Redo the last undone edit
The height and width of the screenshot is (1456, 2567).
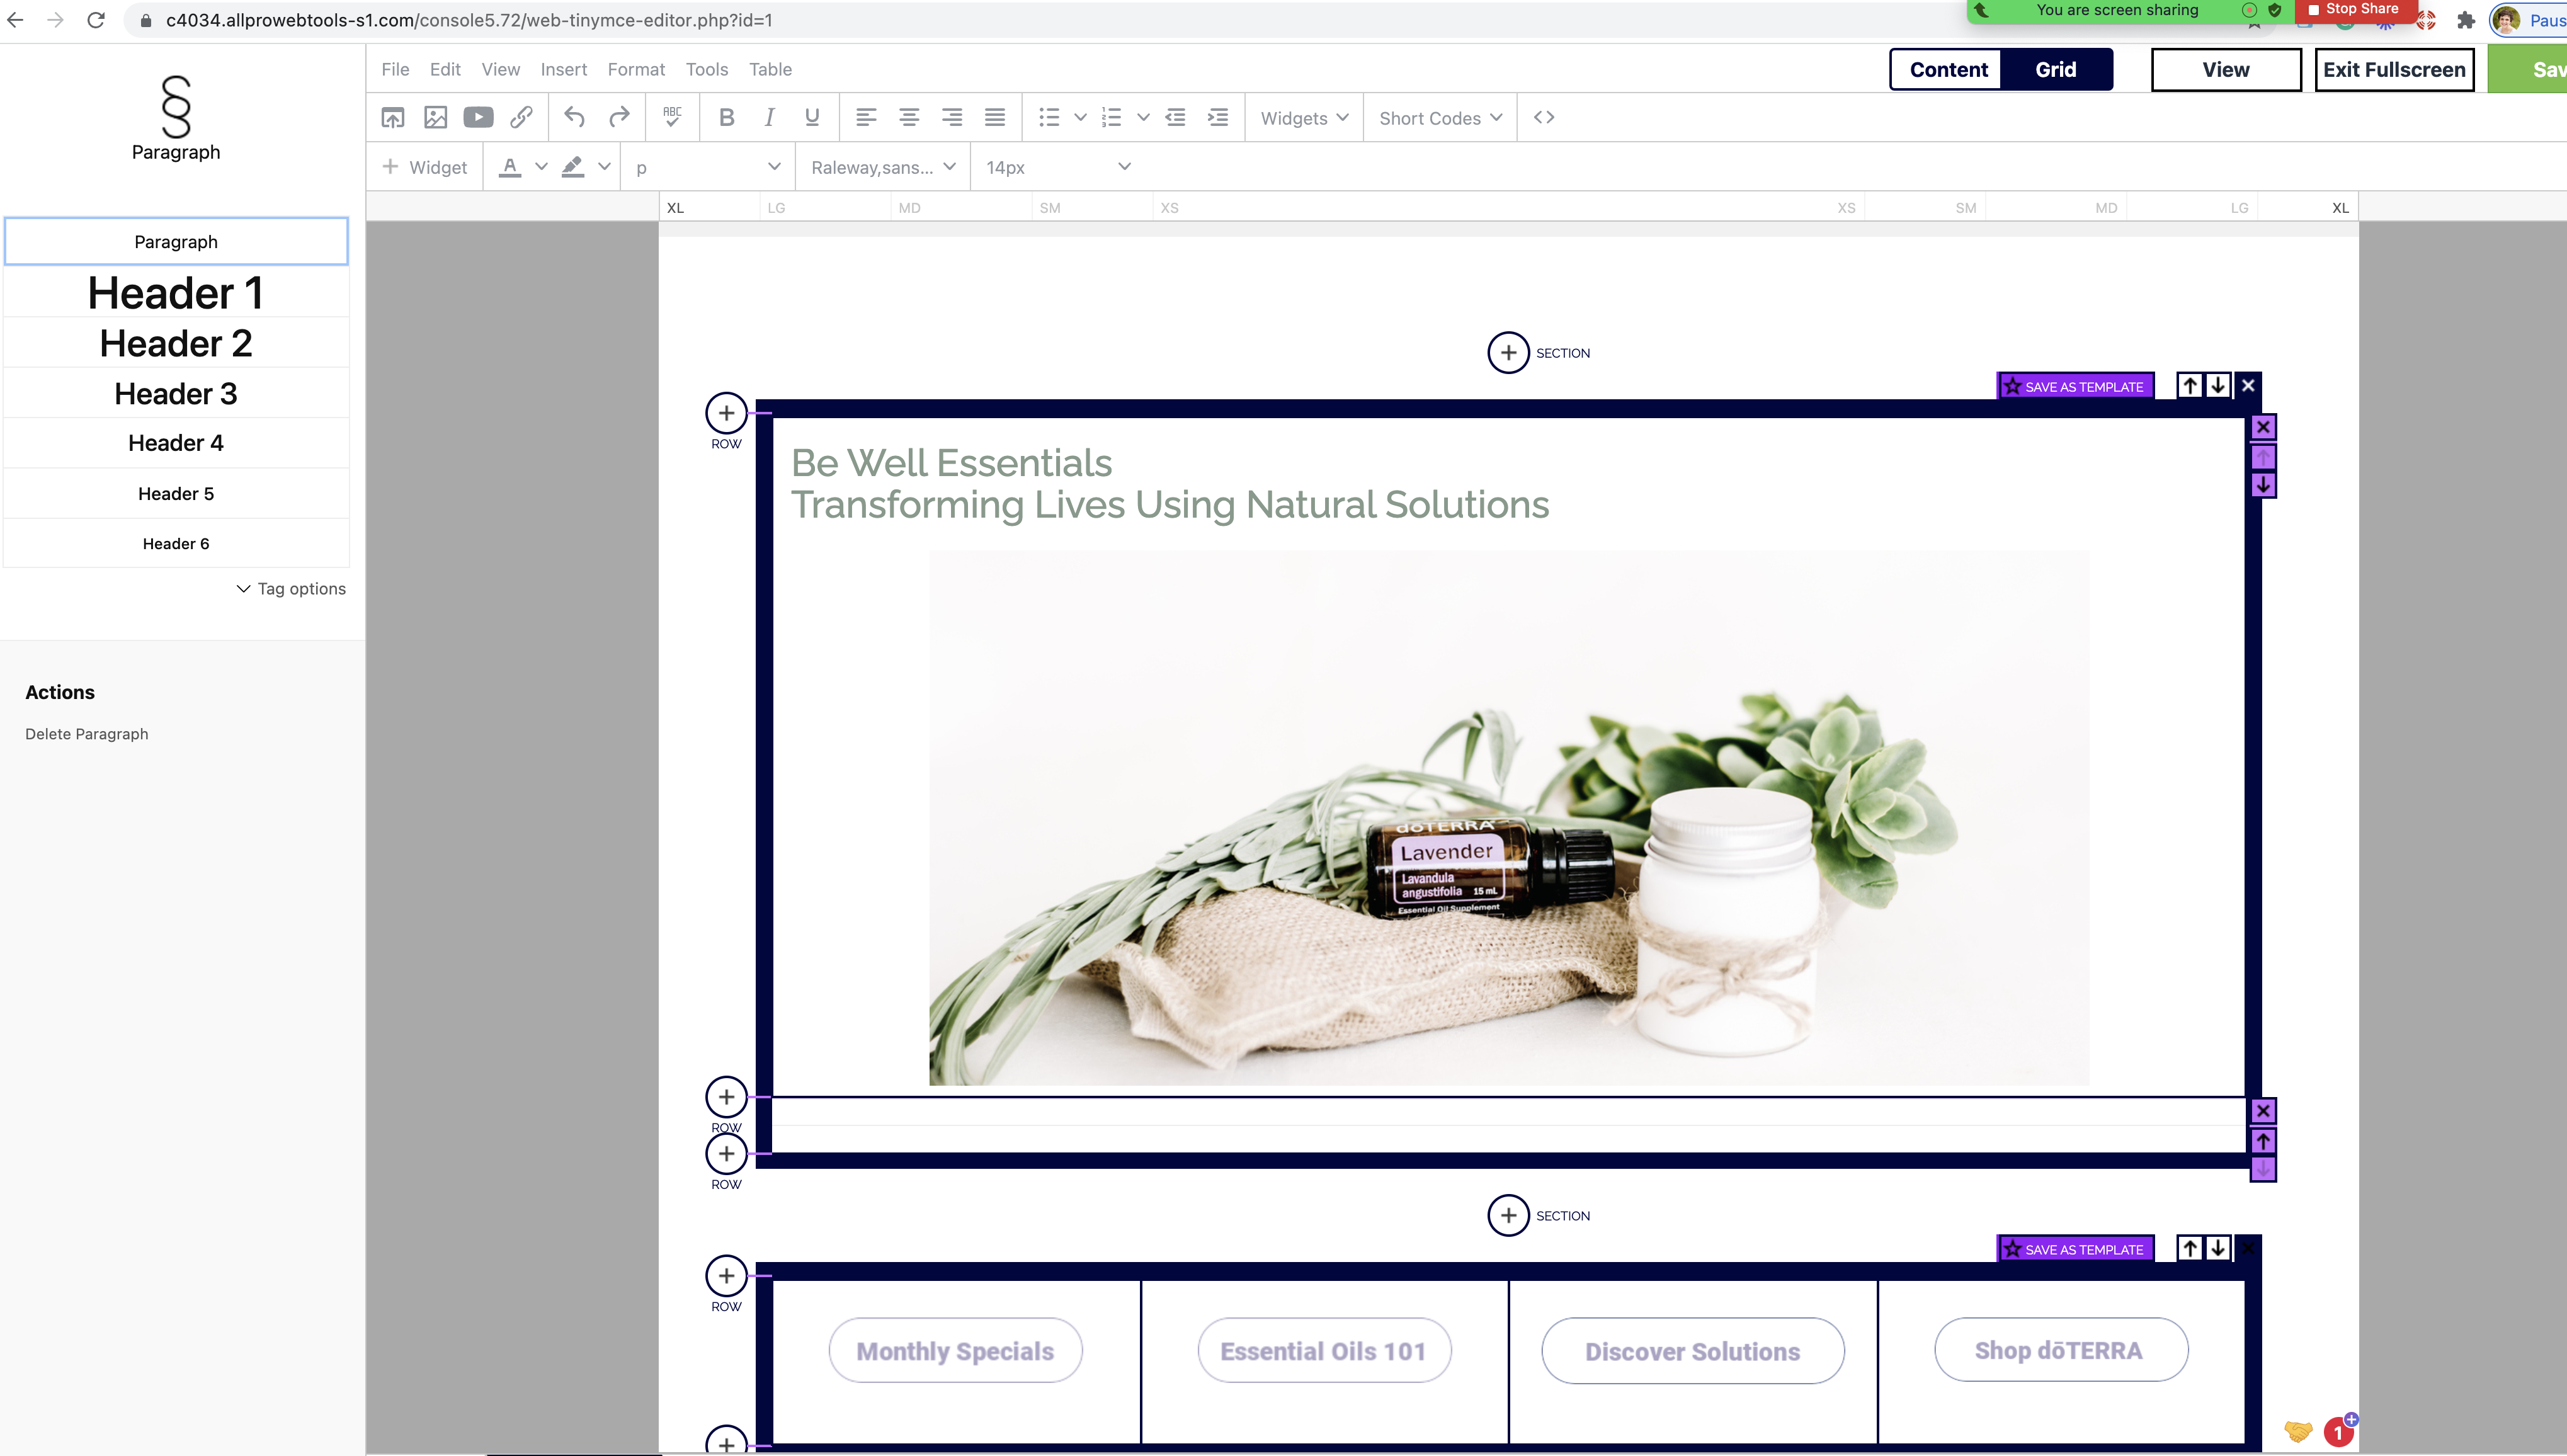[619, 118]
